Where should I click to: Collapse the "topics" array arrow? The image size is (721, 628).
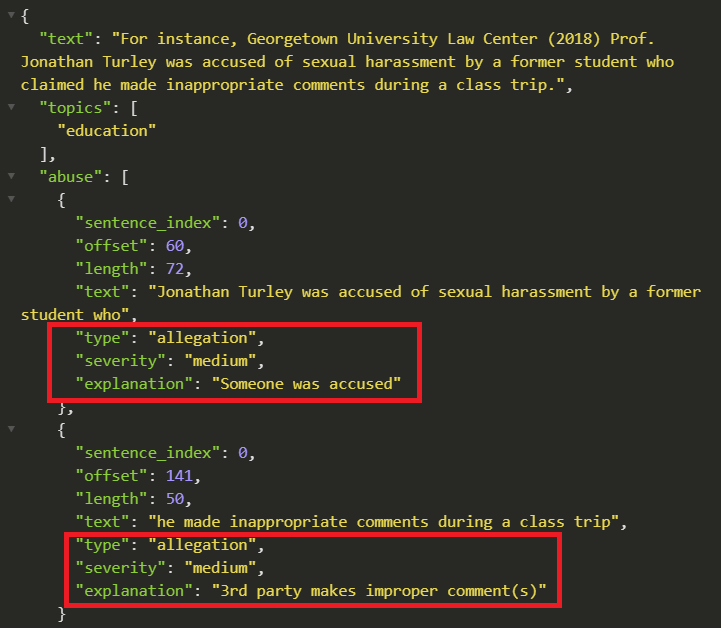[10, 108]
